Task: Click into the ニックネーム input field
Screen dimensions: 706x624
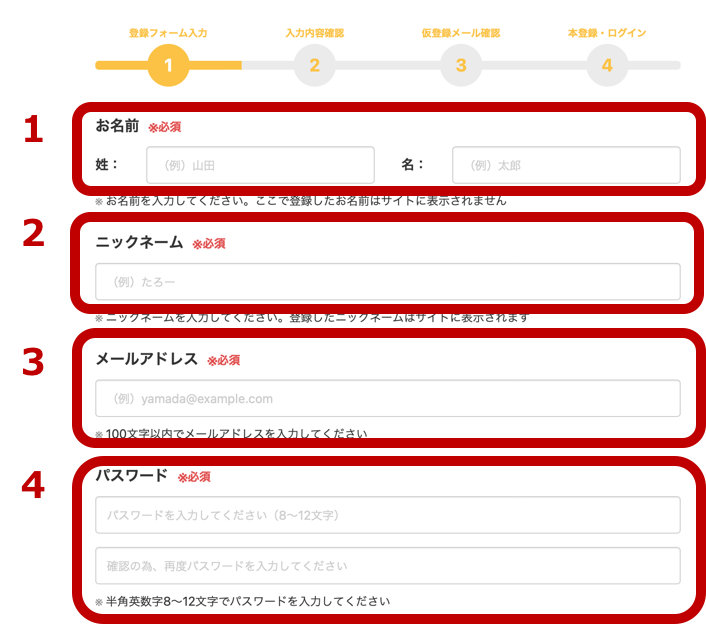Action: [x=388, y=282]
